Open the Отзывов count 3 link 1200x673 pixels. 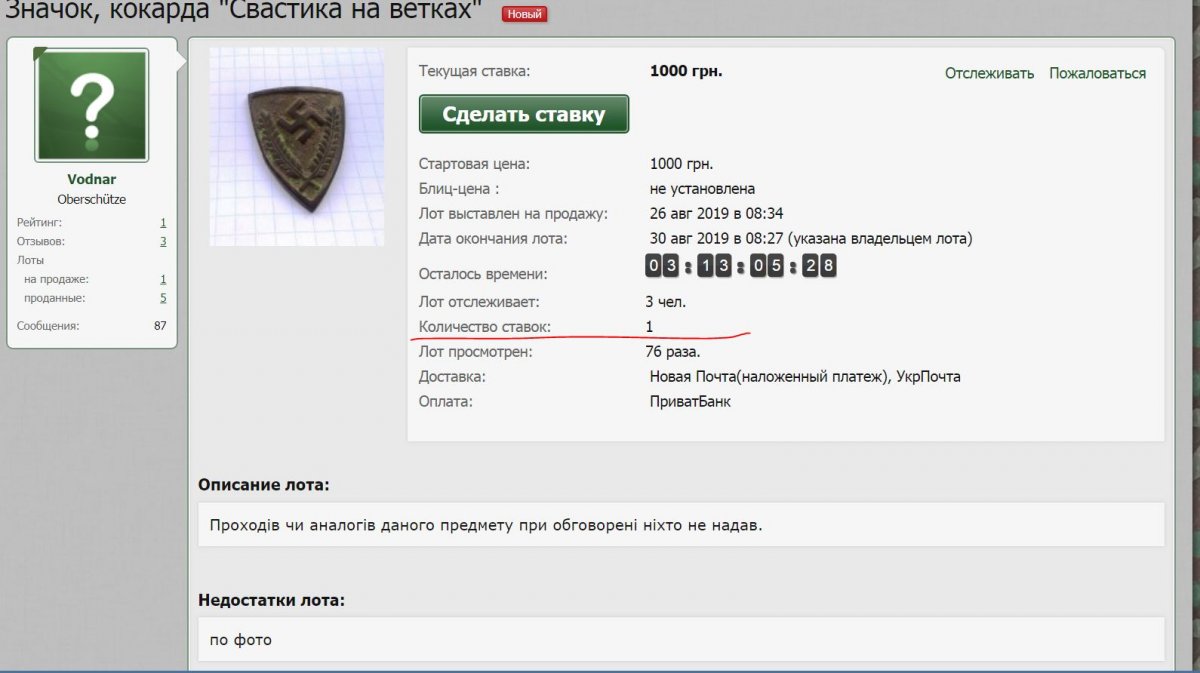click(163, 241)
